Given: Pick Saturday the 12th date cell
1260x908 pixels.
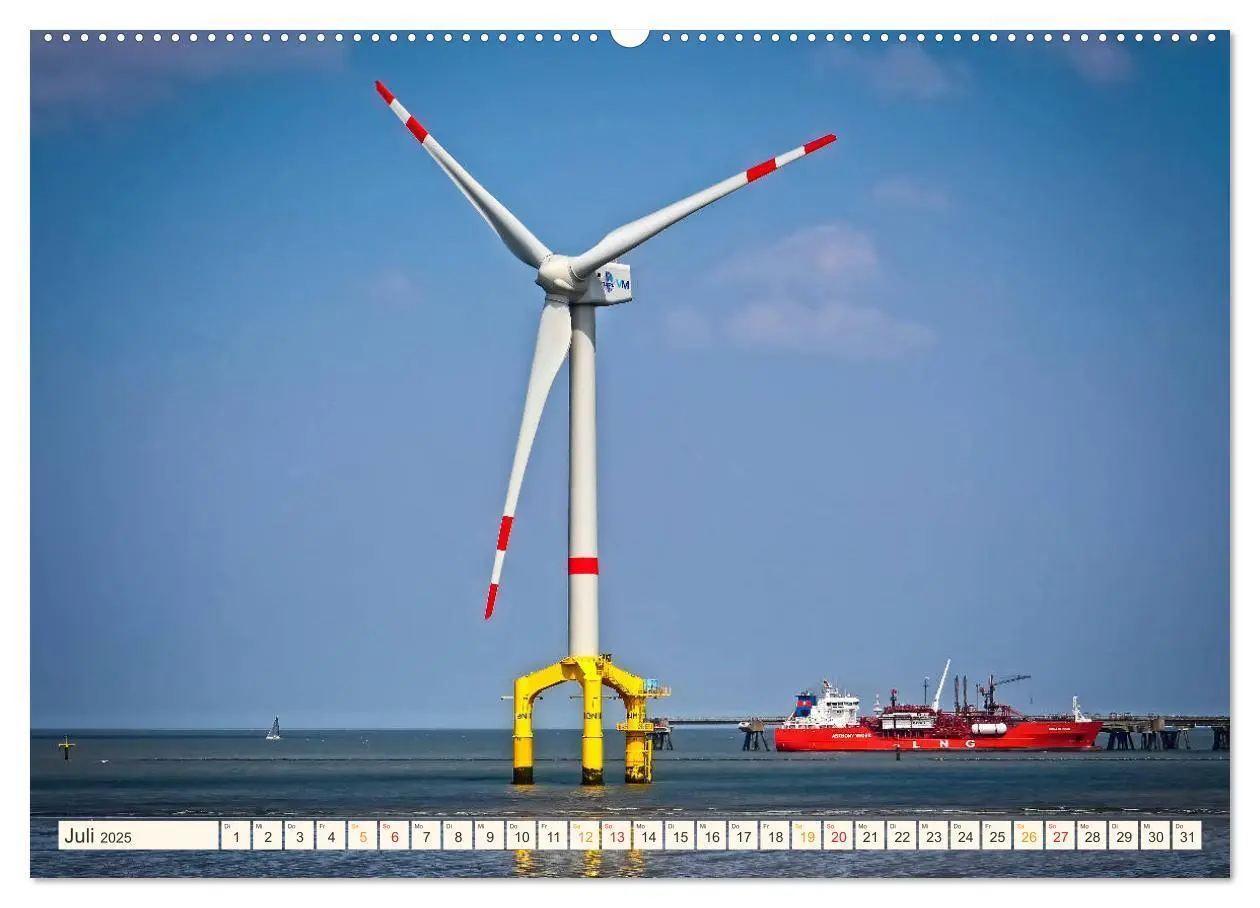Looking at the screenshot, I should pos(584,836).
